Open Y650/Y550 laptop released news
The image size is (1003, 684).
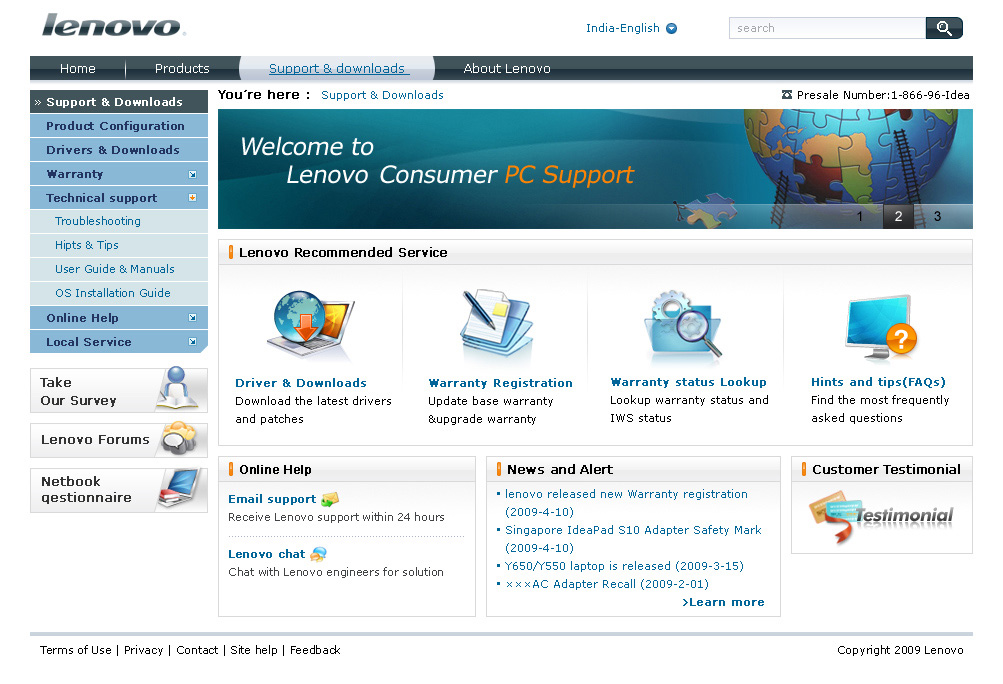[624, 566]
